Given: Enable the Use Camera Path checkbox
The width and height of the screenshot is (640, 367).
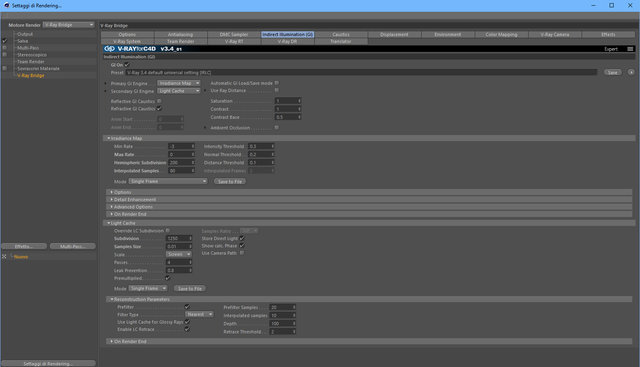Looking at the screenshot, I should 242,253.
